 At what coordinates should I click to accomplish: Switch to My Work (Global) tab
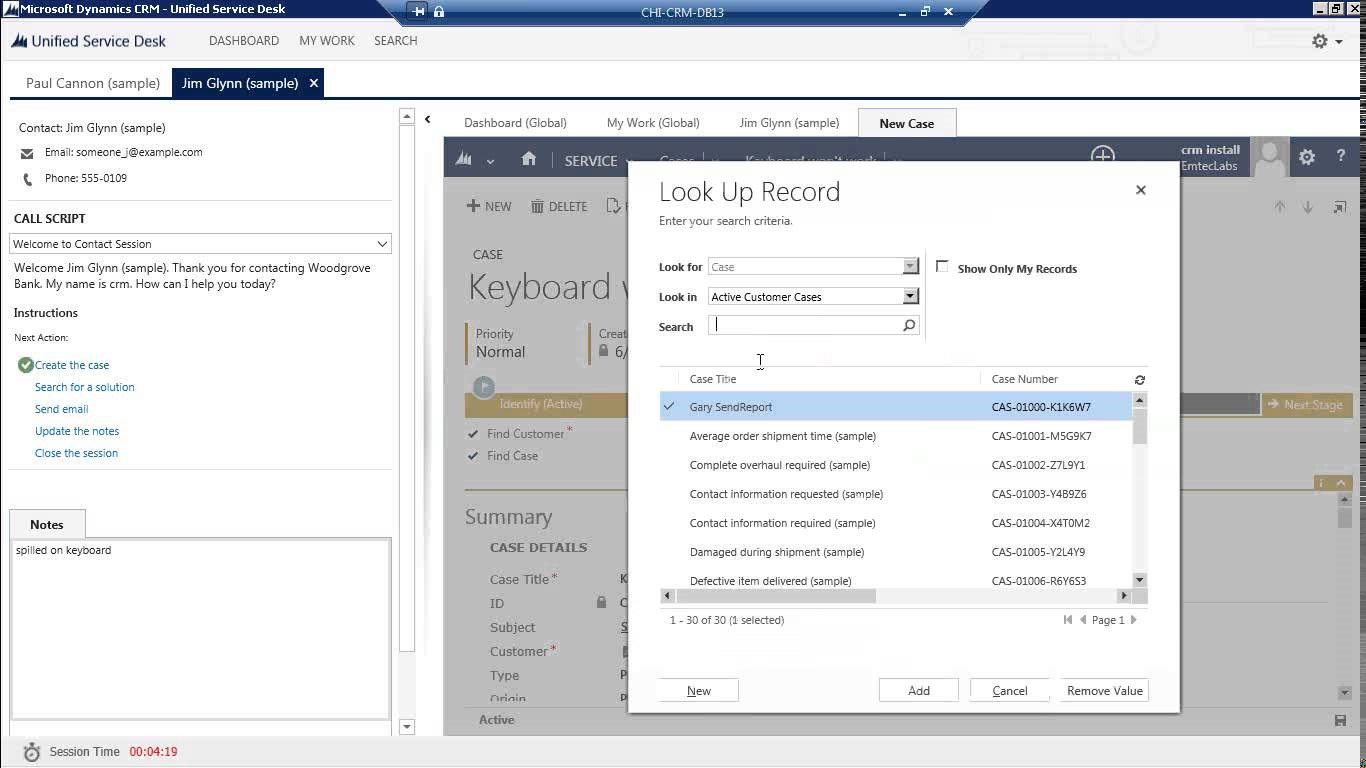click(653, 123)
